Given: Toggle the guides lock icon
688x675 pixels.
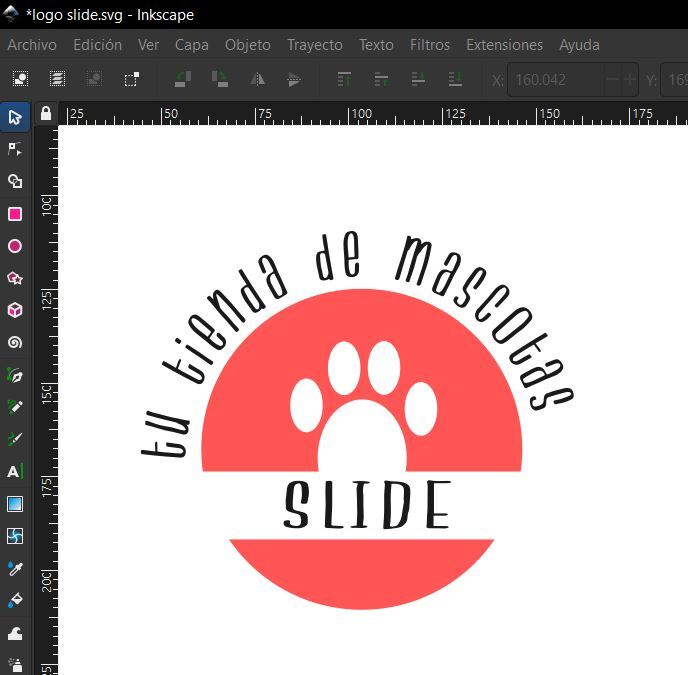Looking at the screenshot, I should coord(45,114).
